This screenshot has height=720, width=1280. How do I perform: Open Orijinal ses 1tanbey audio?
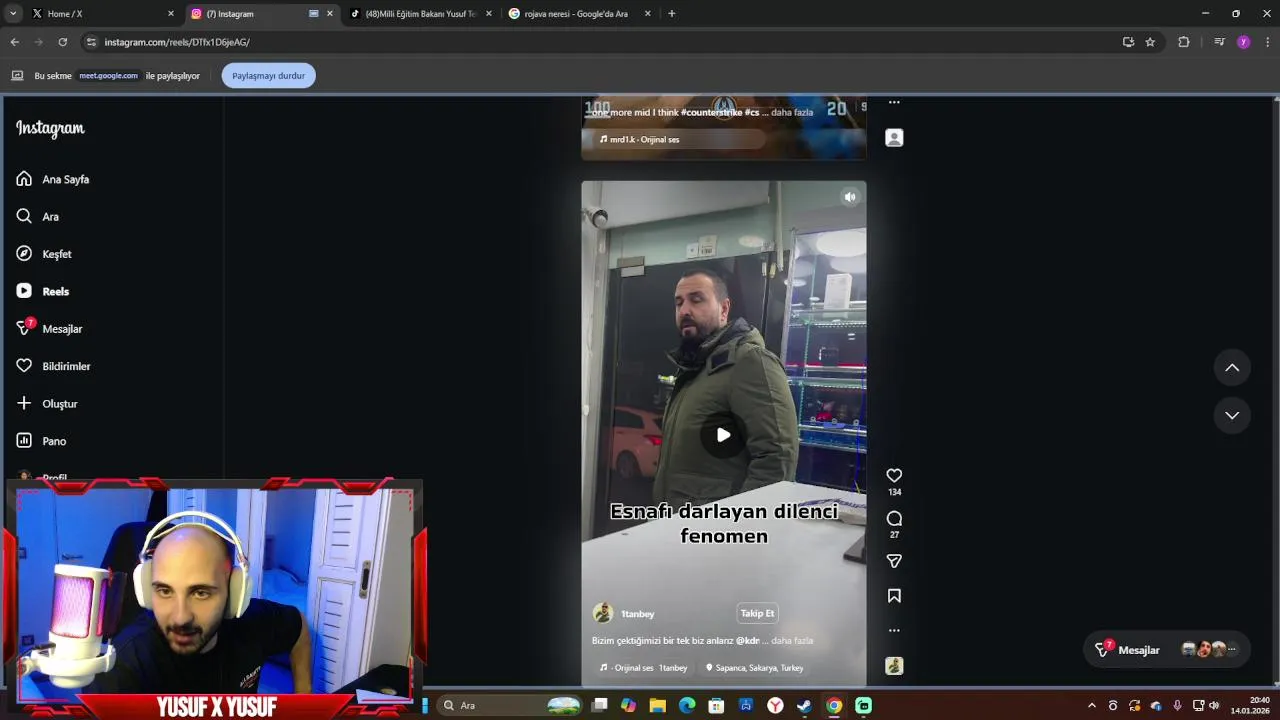click(644, 668)
